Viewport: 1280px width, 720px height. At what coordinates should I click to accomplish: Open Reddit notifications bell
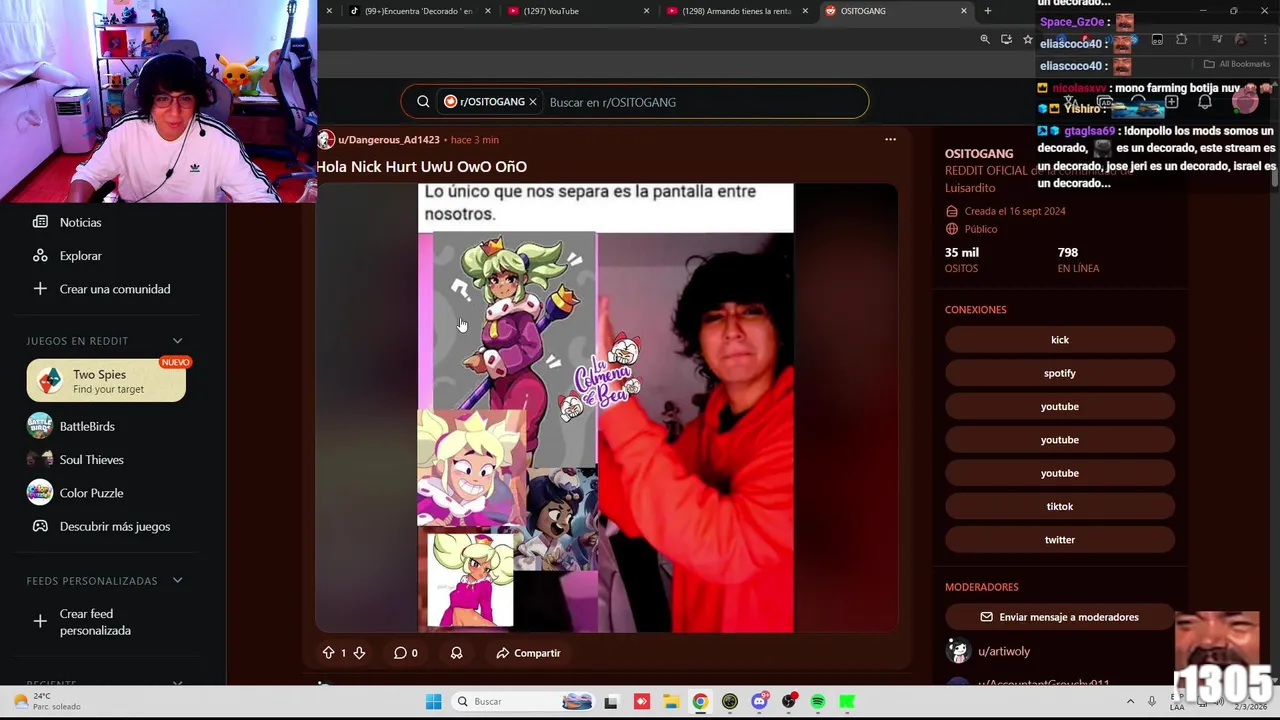point(1205,102)
